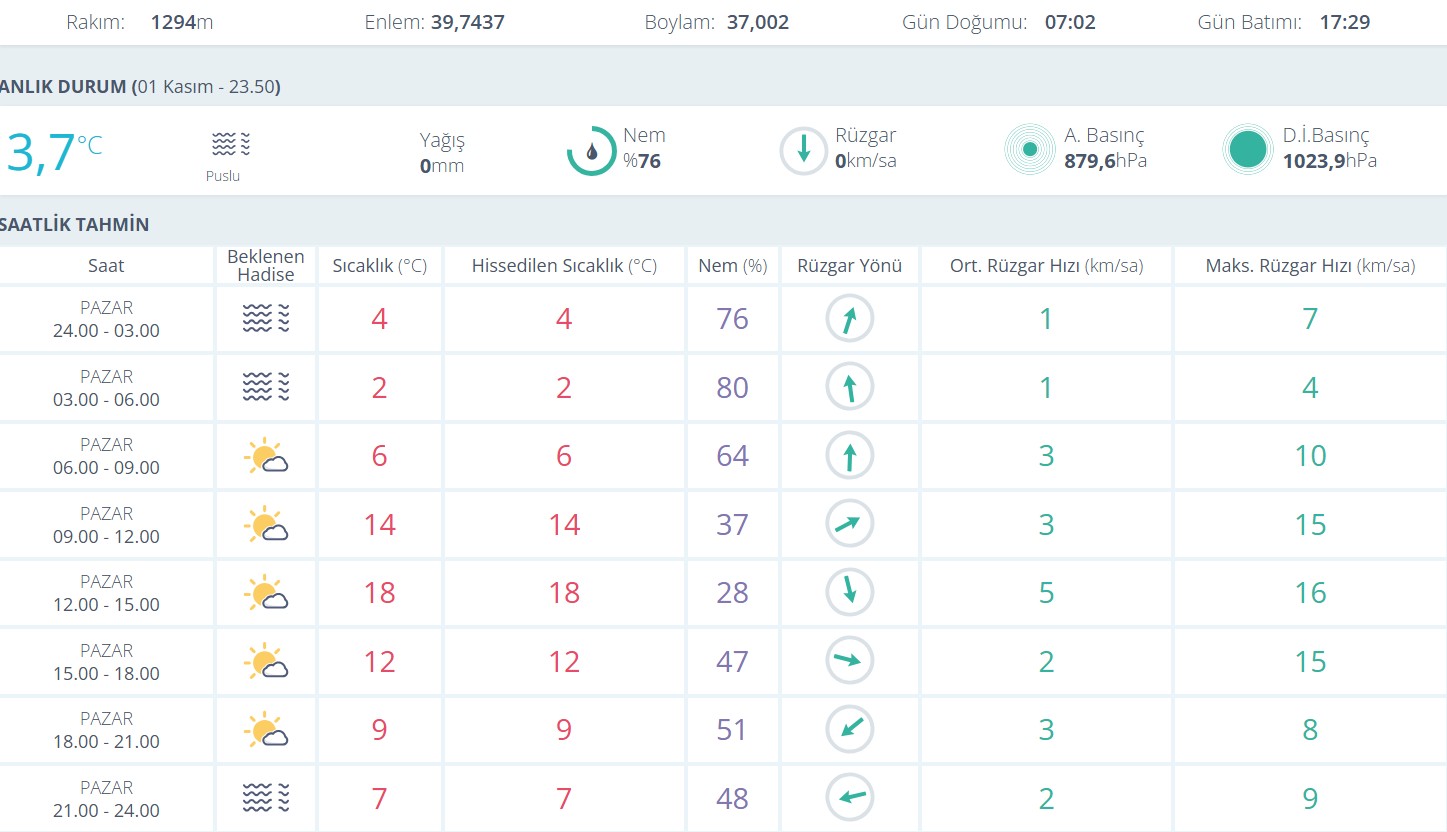Screen dimensions: 1447x832
Task: Click the wind direction arrow for 12.00 - 15.00
Action: pos(849,592)
